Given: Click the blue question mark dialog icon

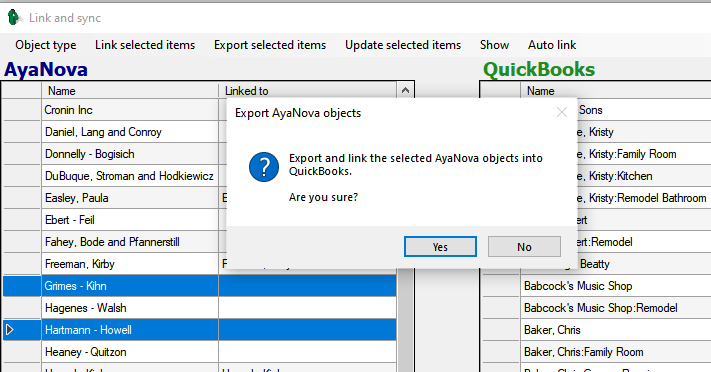Looking at the screenshot, I should tap(264, 167).
